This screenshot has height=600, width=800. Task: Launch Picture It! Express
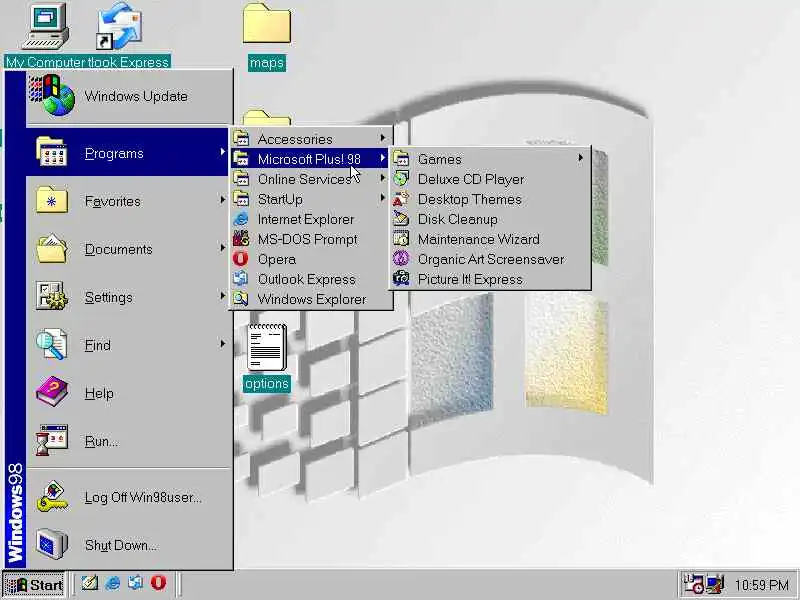pyautogui.click(x=490, y=279)
